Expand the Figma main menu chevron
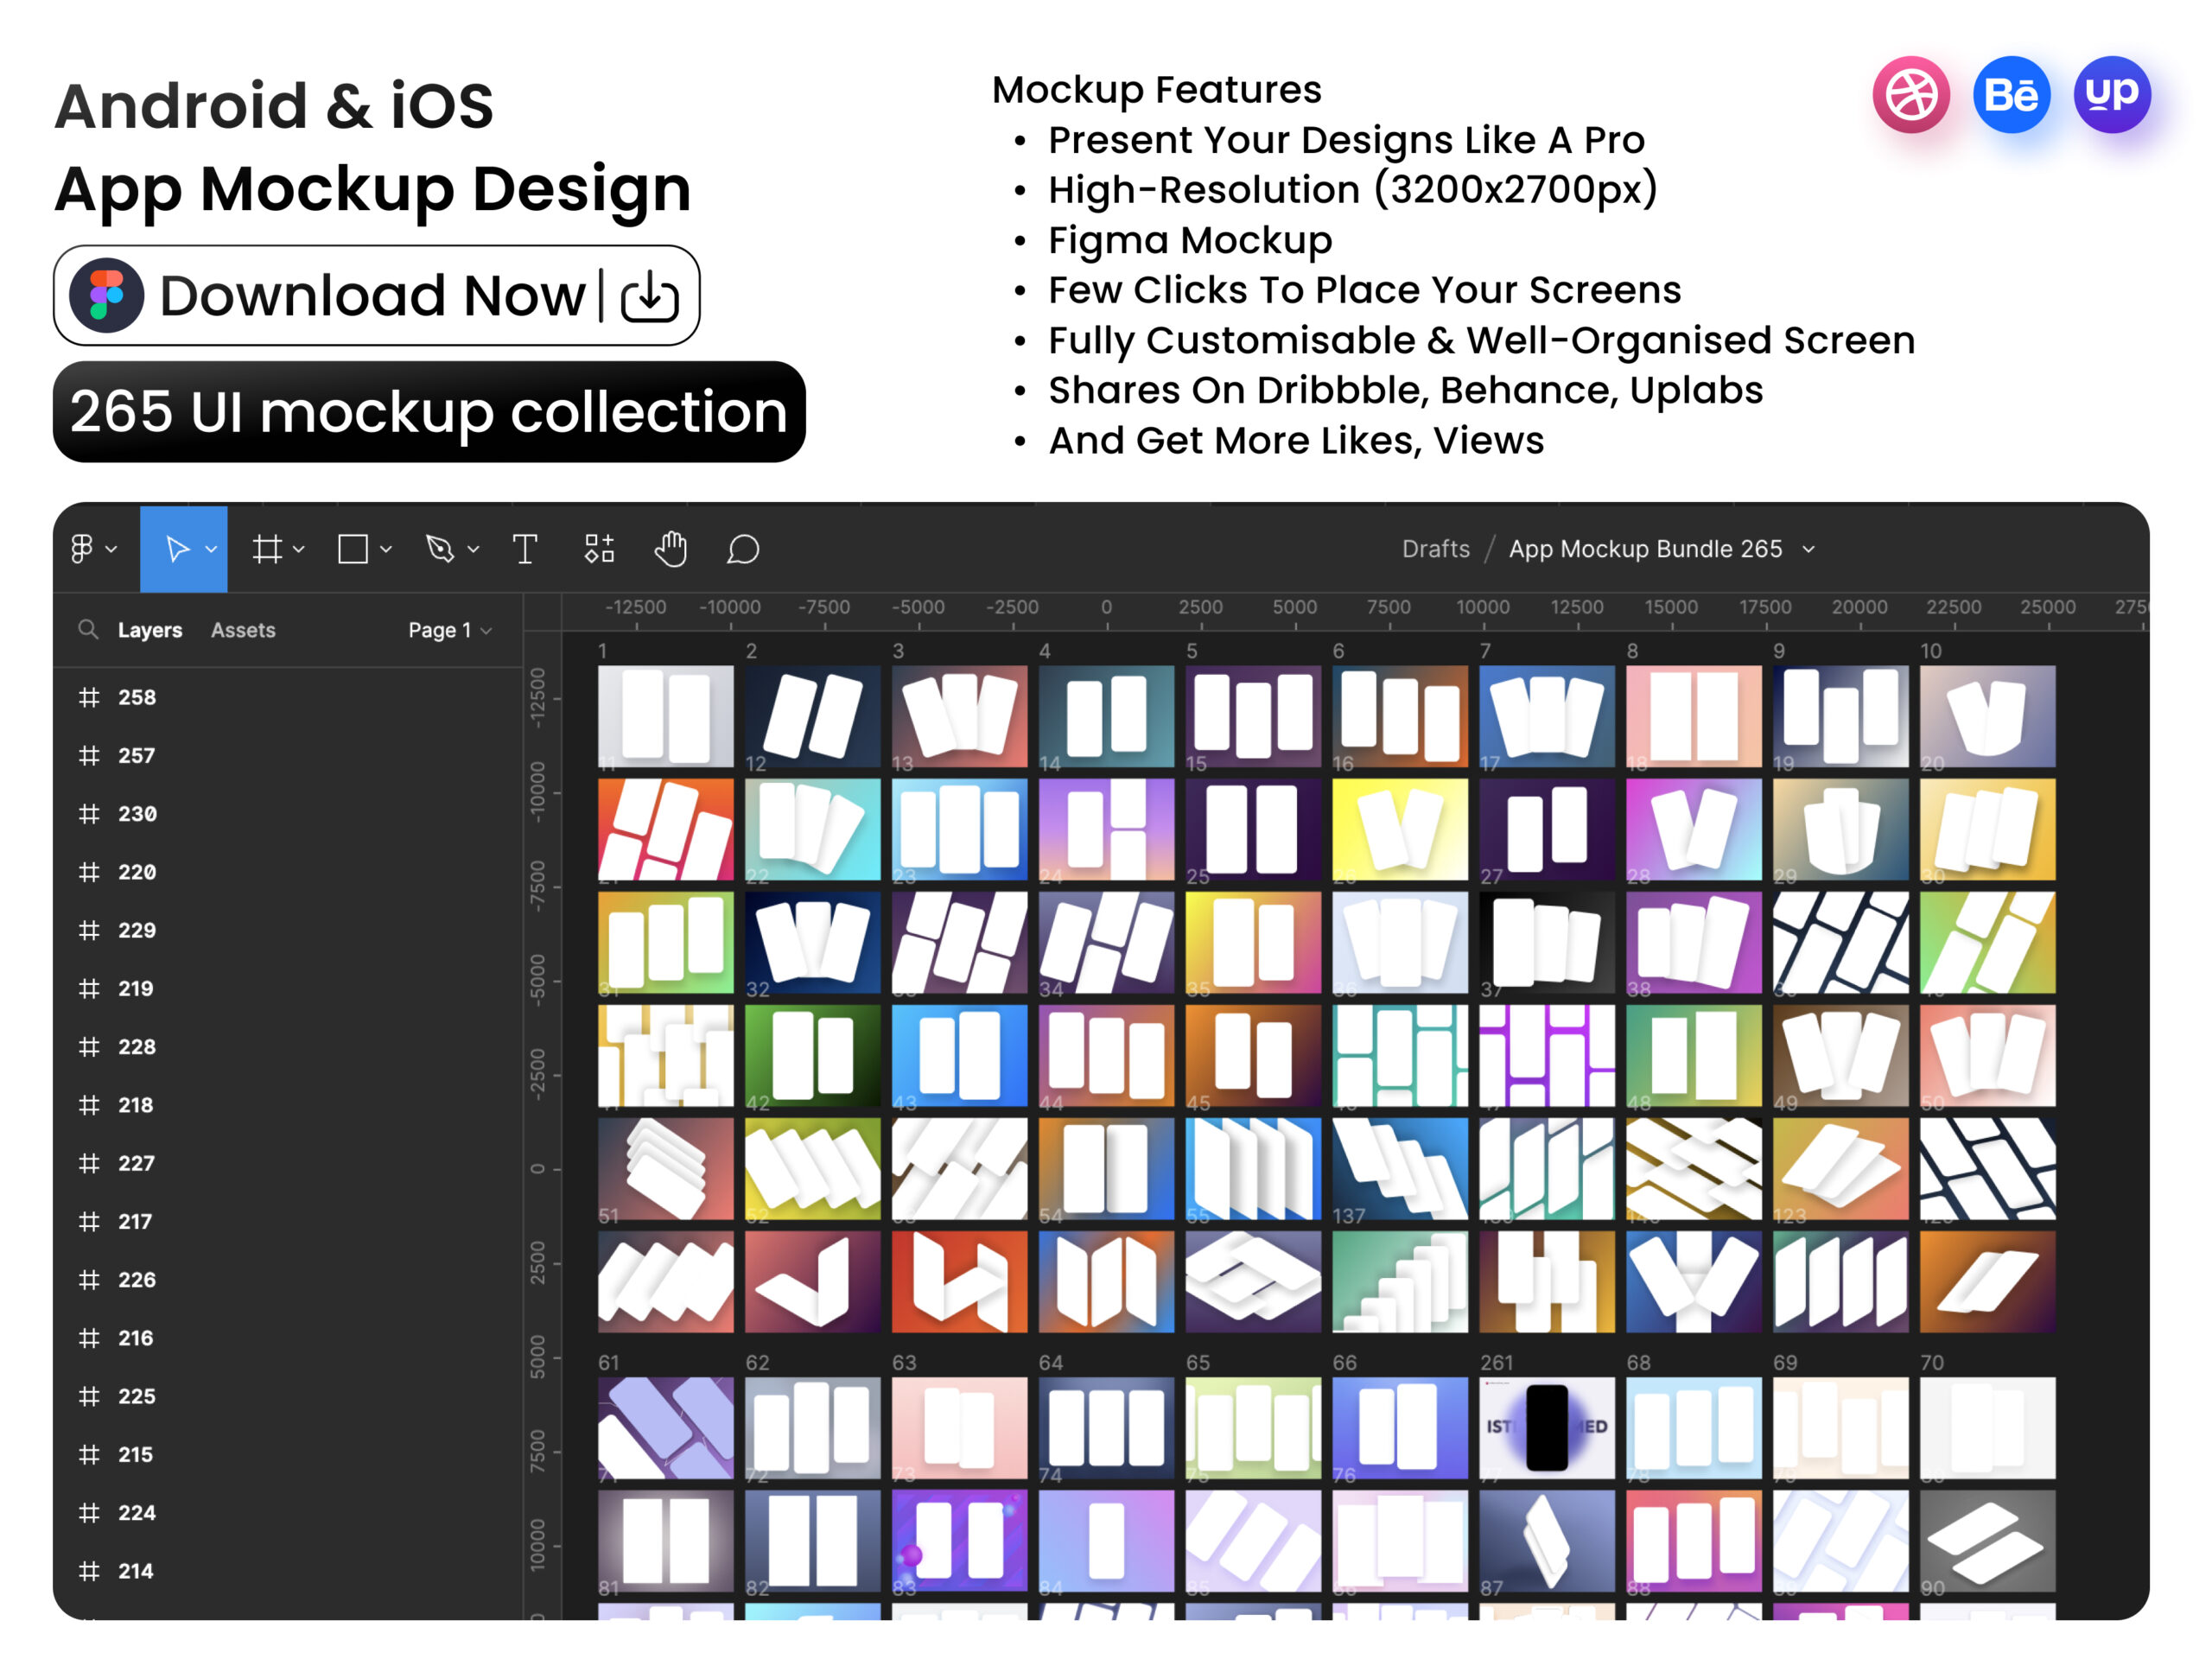The height and width of the screenshot is (1659, 2212). [111, 549]
